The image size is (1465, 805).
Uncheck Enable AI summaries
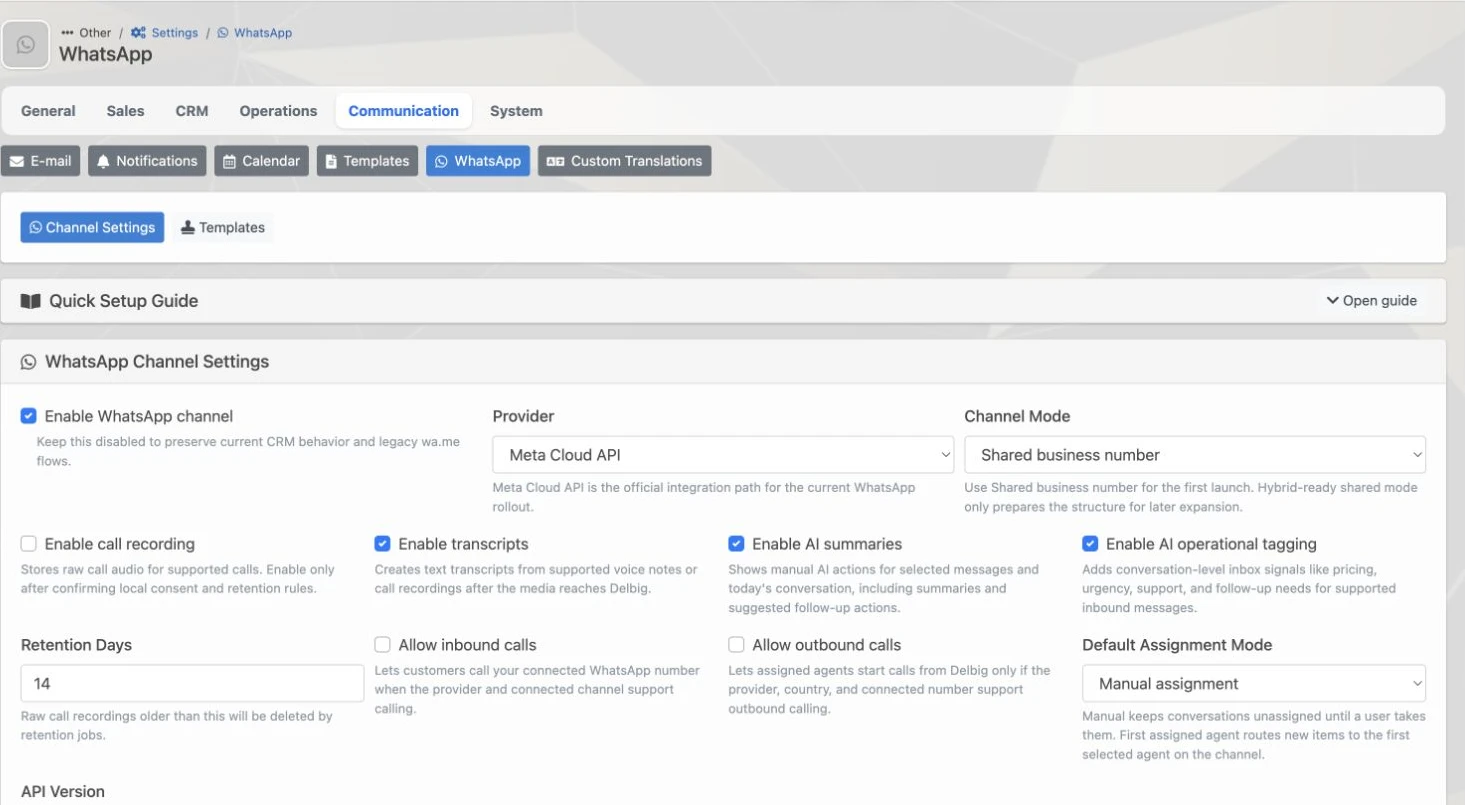736,544
